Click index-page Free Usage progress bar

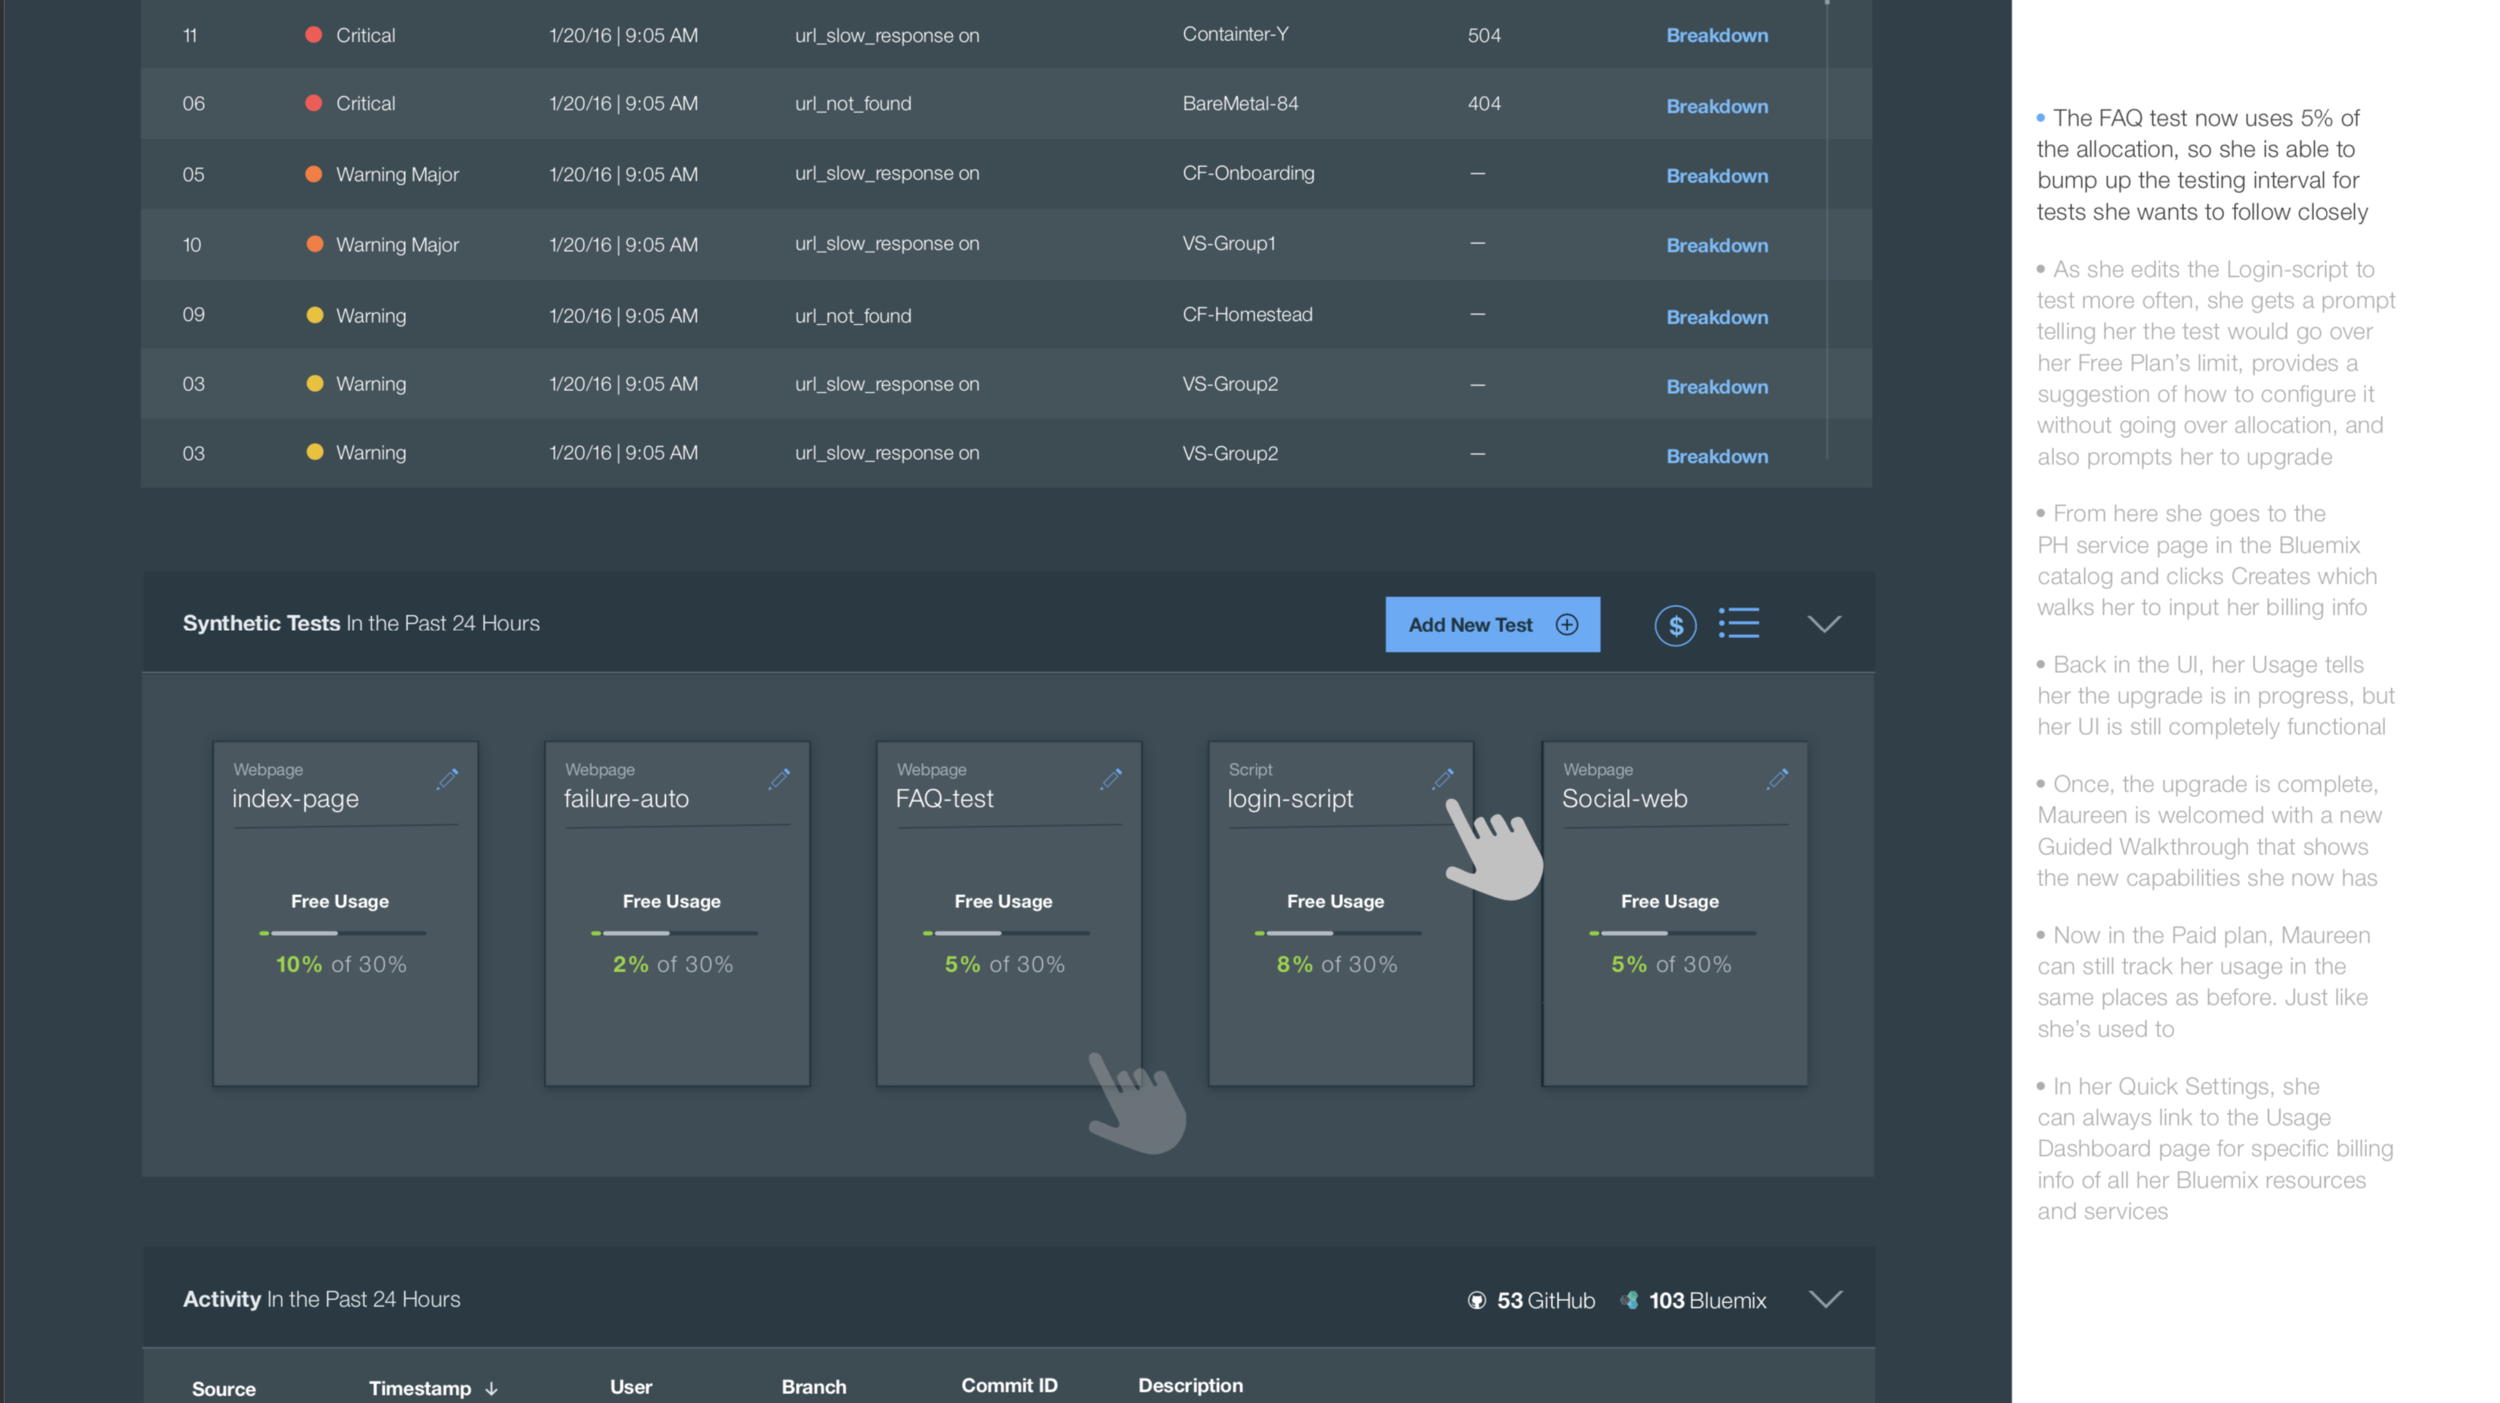[342, 933]
